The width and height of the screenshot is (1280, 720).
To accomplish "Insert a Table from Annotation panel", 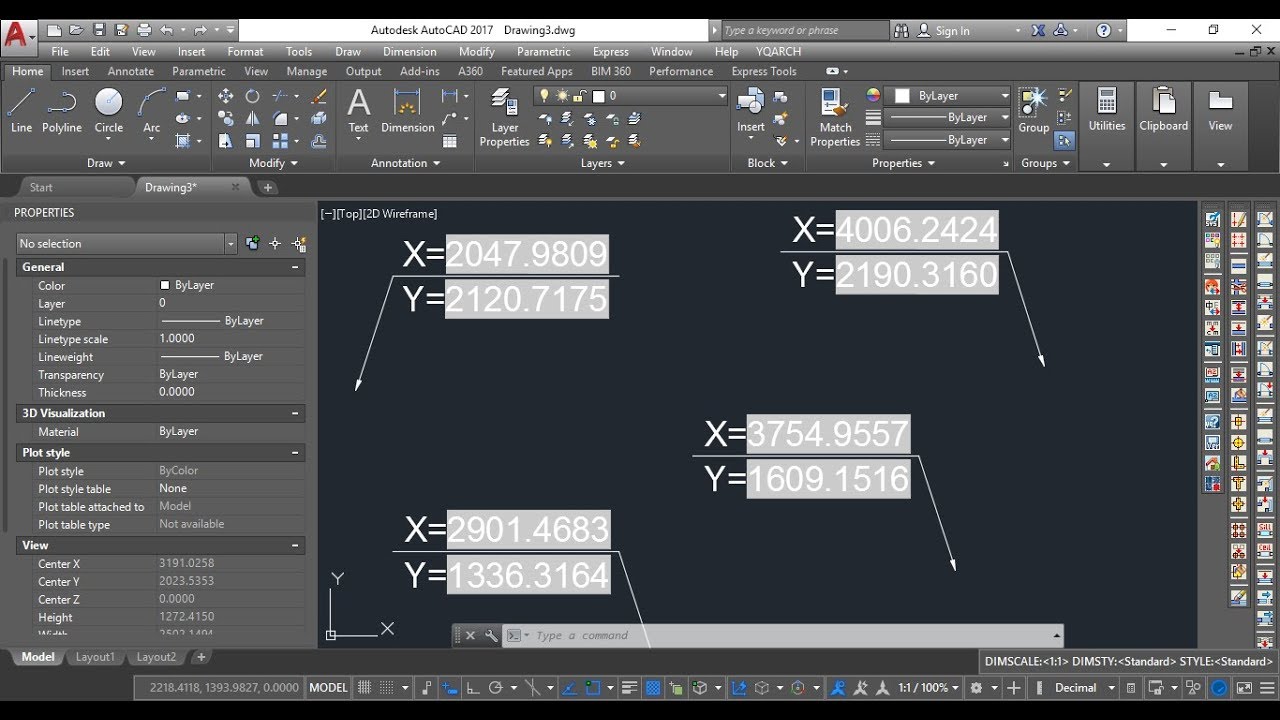I will pos(450,141).
